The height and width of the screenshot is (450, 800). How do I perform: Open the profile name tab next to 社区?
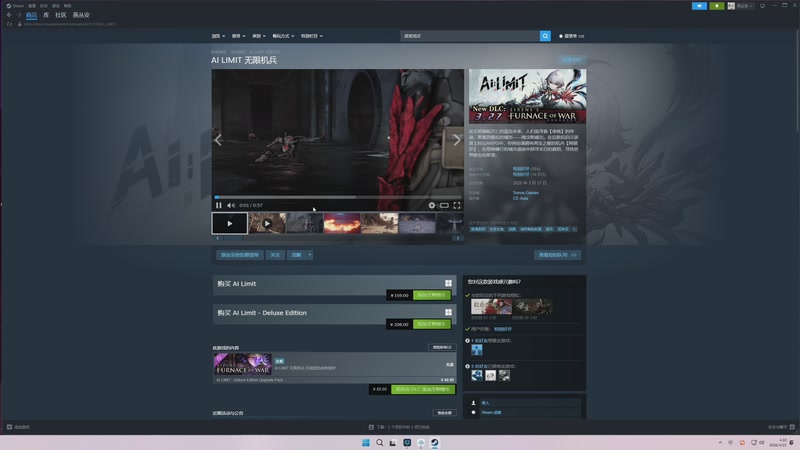[81, 15]
